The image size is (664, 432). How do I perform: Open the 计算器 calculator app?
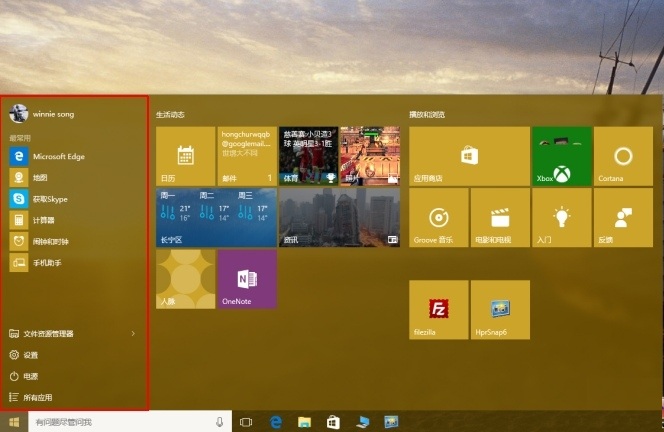(32, 220)
